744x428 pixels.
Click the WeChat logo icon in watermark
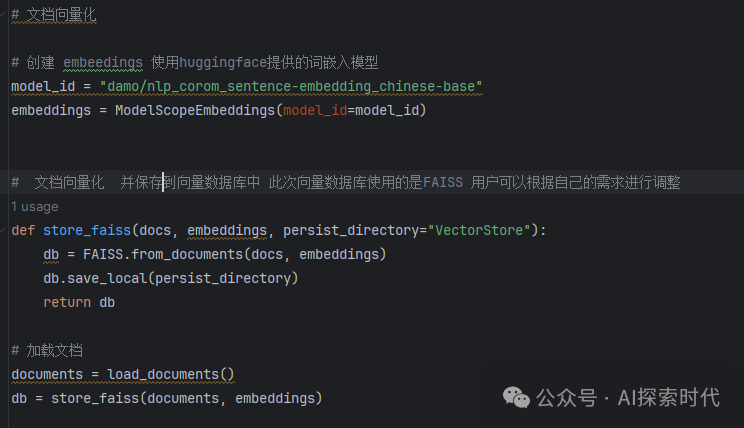pos(517,397)
